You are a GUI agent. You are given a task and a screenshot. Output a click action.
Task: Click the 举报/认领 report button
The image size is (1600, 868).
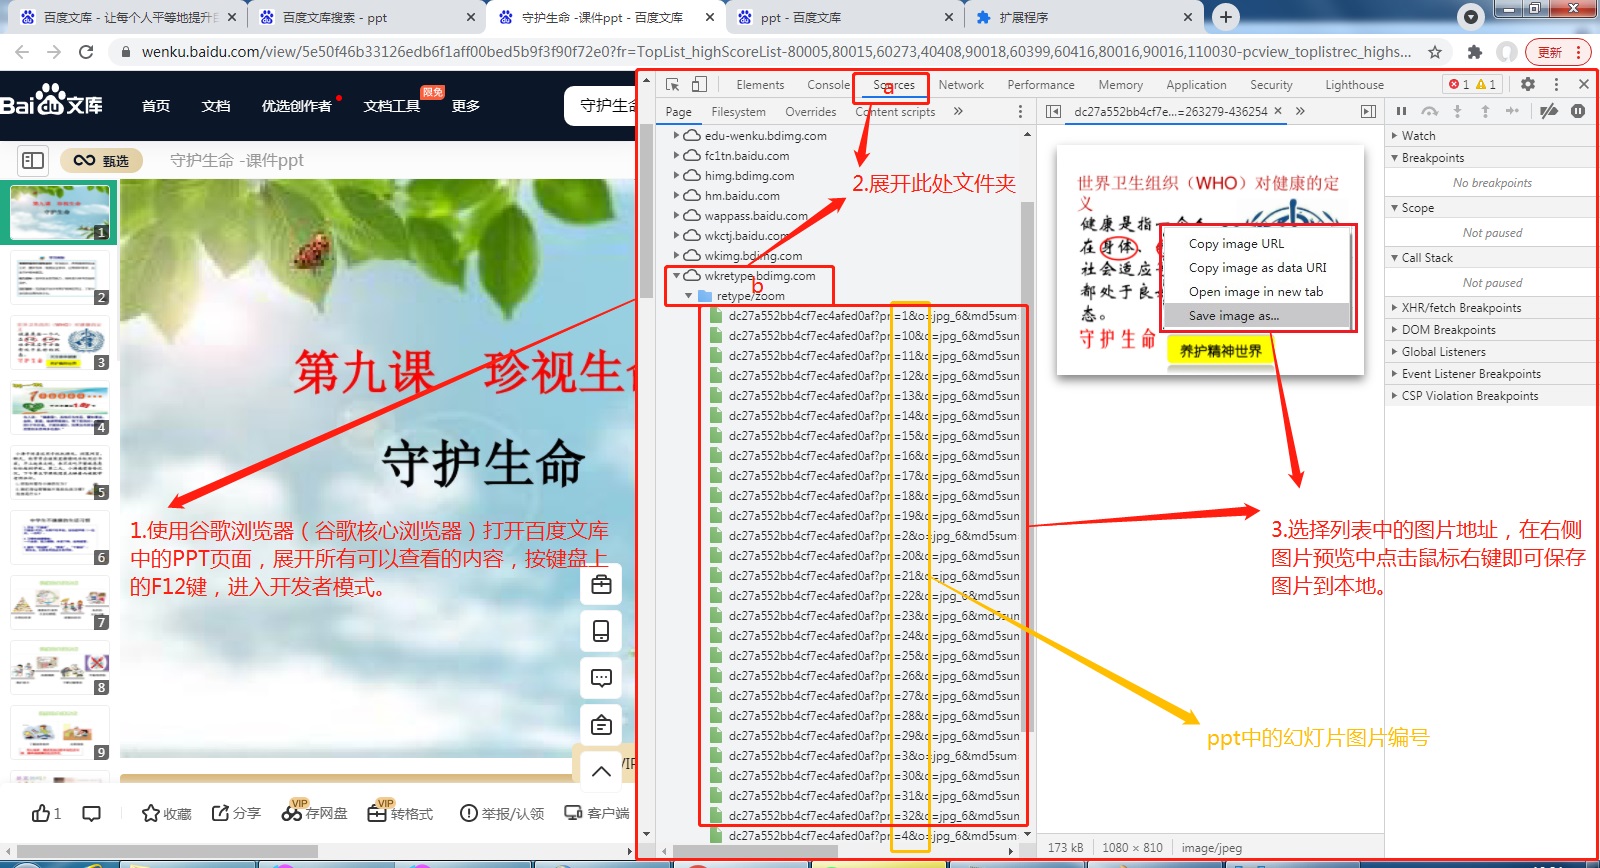pyautogui.click(x=502, y=813)
